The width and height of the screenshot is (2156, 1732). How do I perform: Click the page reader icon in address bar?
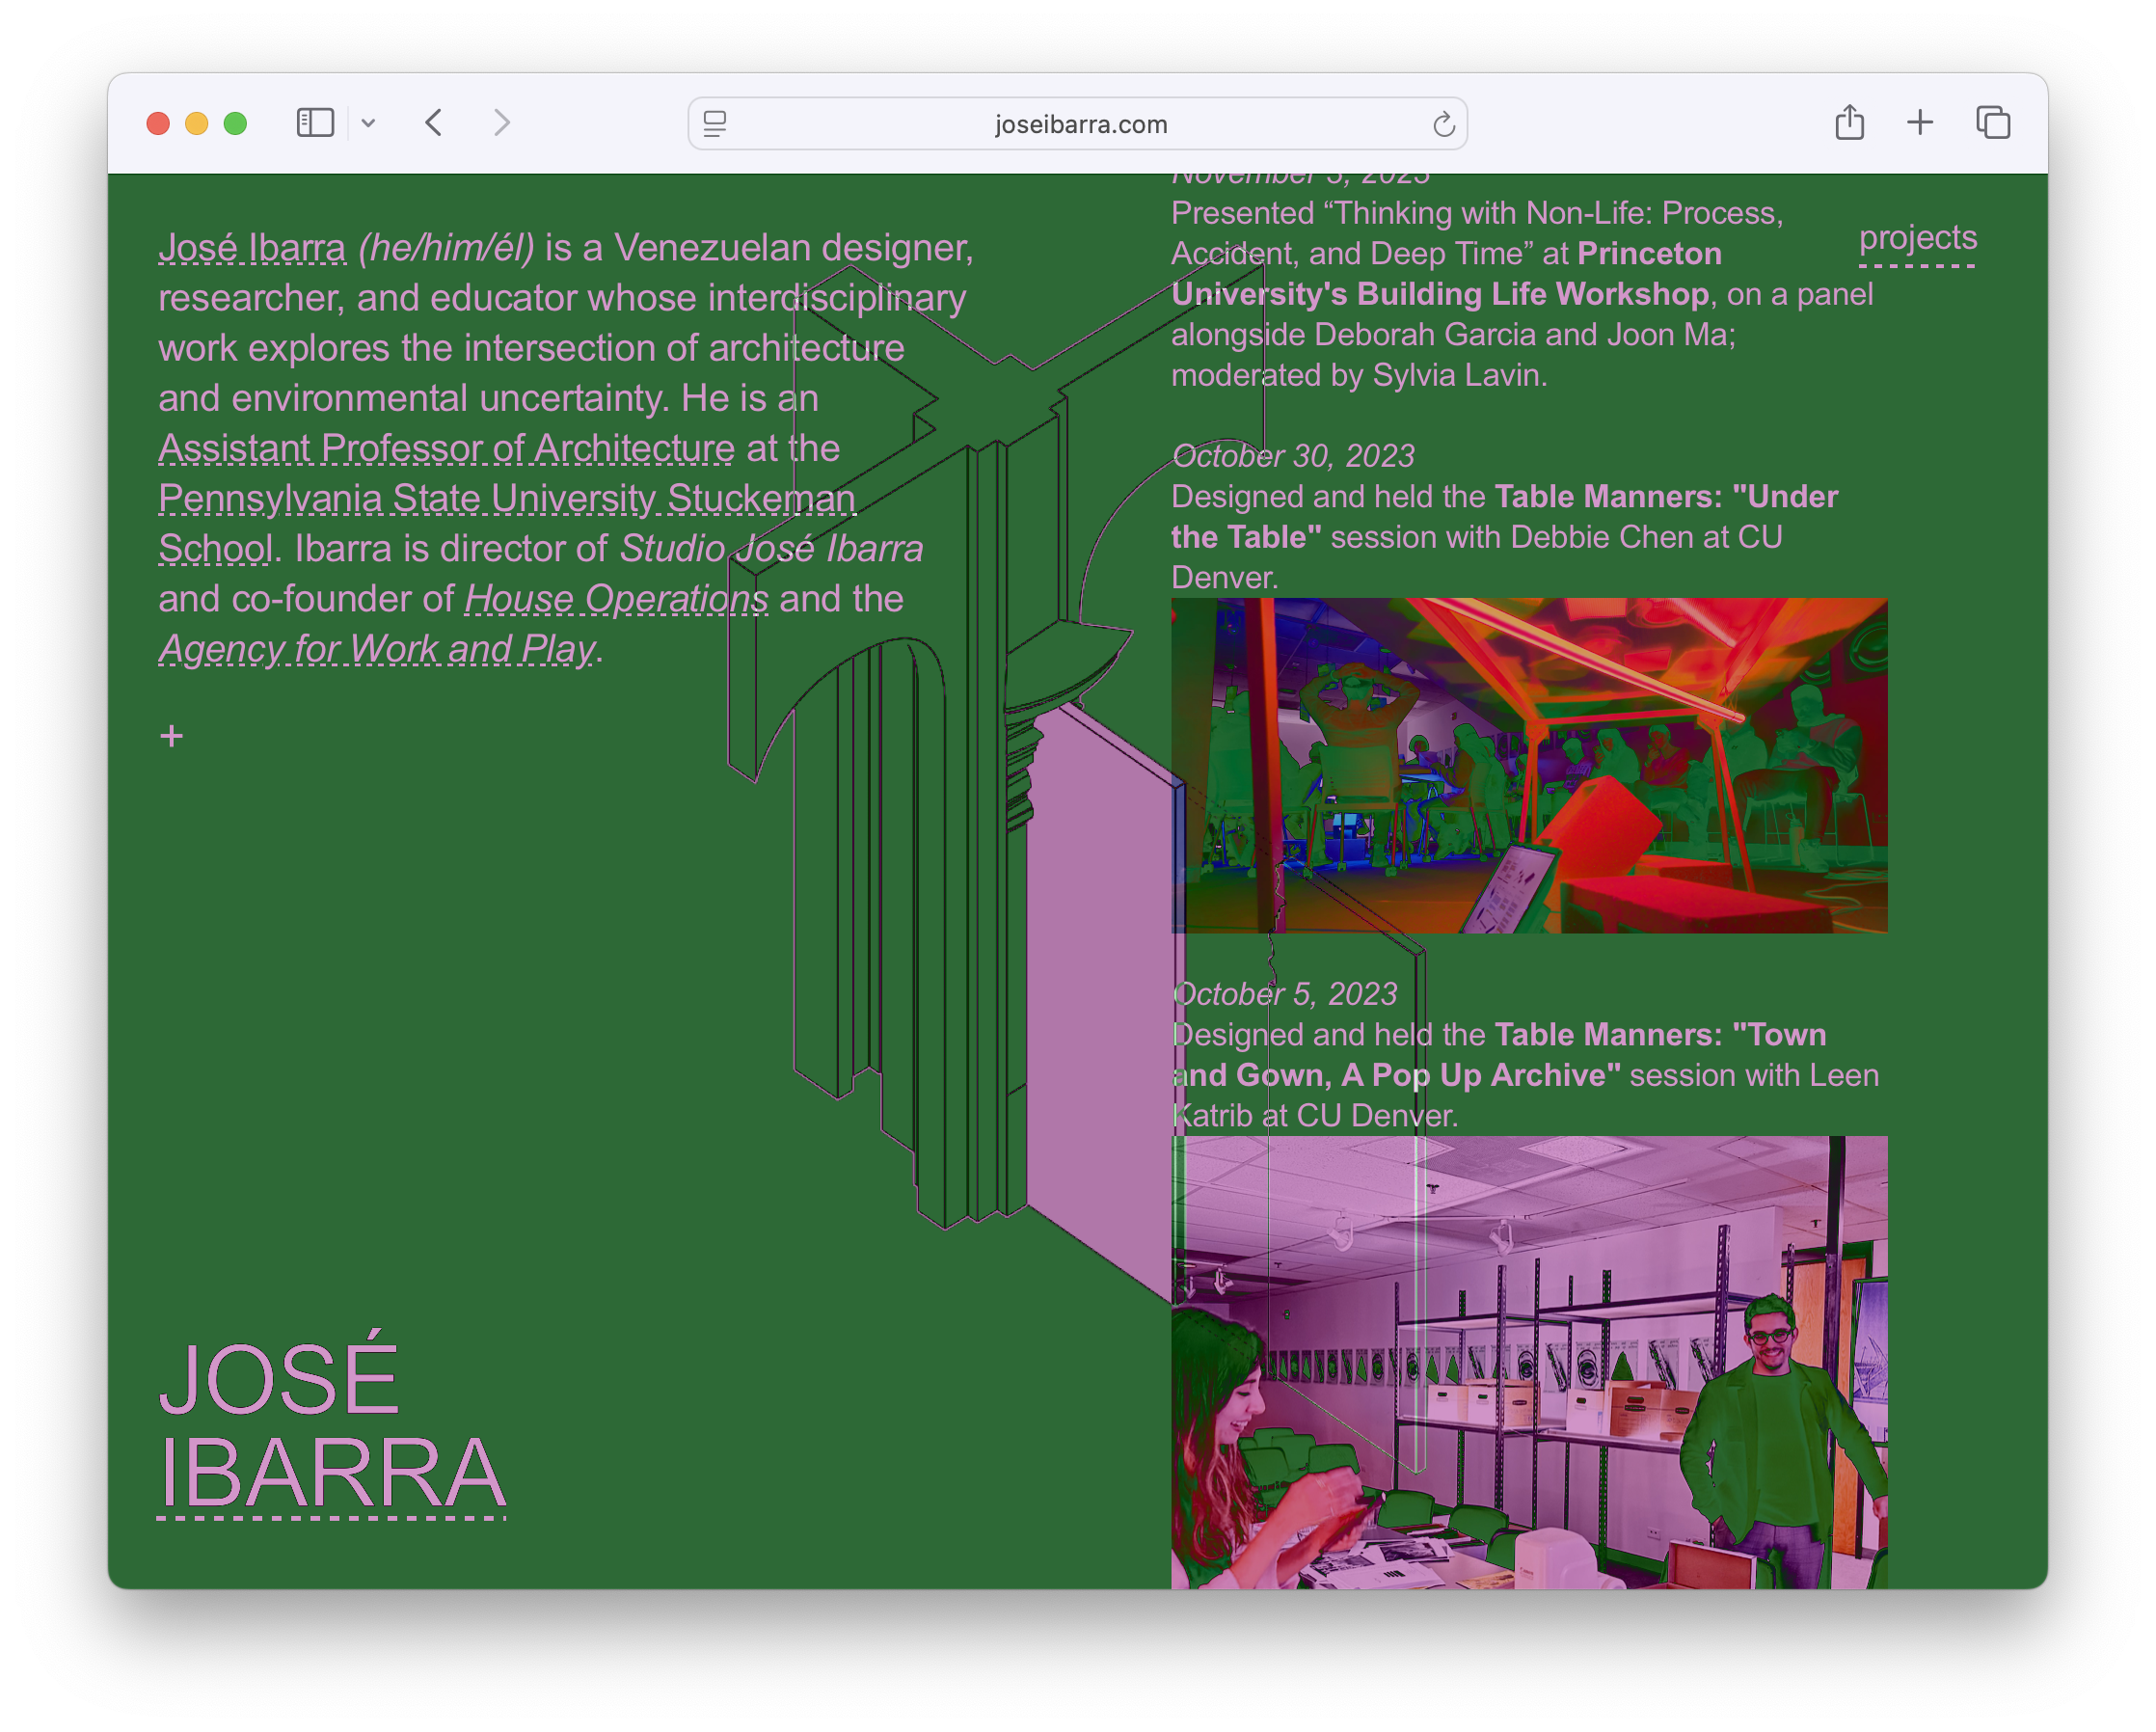coord(715,124)
